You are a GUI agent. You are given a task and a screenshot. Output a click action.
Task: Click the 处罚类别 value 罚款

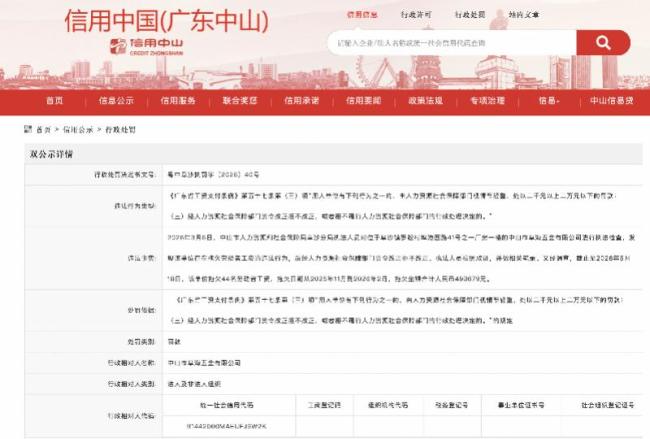pyautogui.click(x=174, y=342)
